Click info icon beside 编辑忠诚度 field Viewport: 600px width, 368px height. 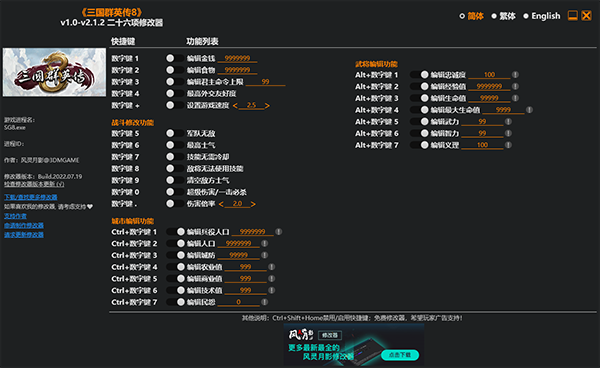pyautogui.click(x=515, y=75)
